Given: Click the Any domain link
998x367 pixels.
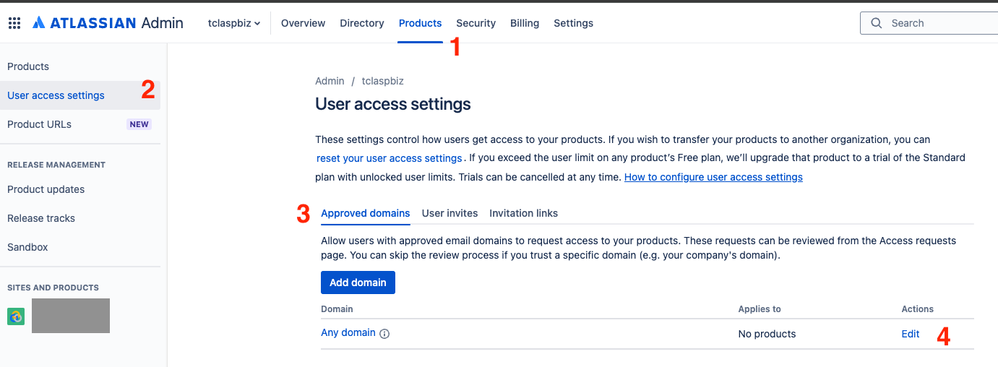Looking at the screenshot, I should coord(348,333).
